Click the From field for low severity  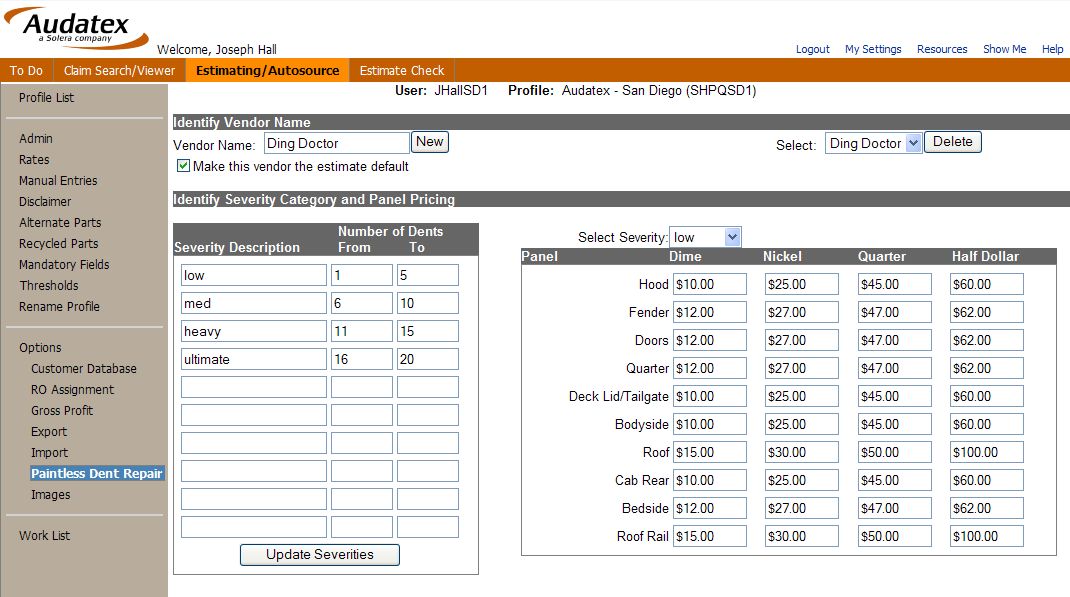pyautogui.click(x=362, y=275)
